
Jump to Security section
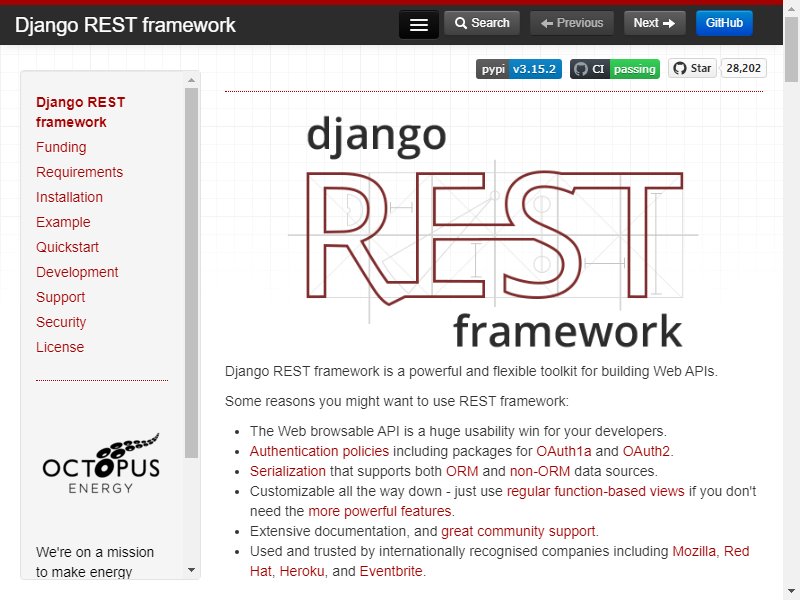point(61,322)
